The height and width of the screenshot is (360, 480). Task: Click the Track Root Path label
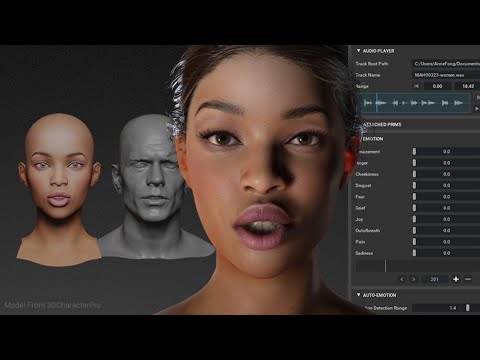point(372,64)
